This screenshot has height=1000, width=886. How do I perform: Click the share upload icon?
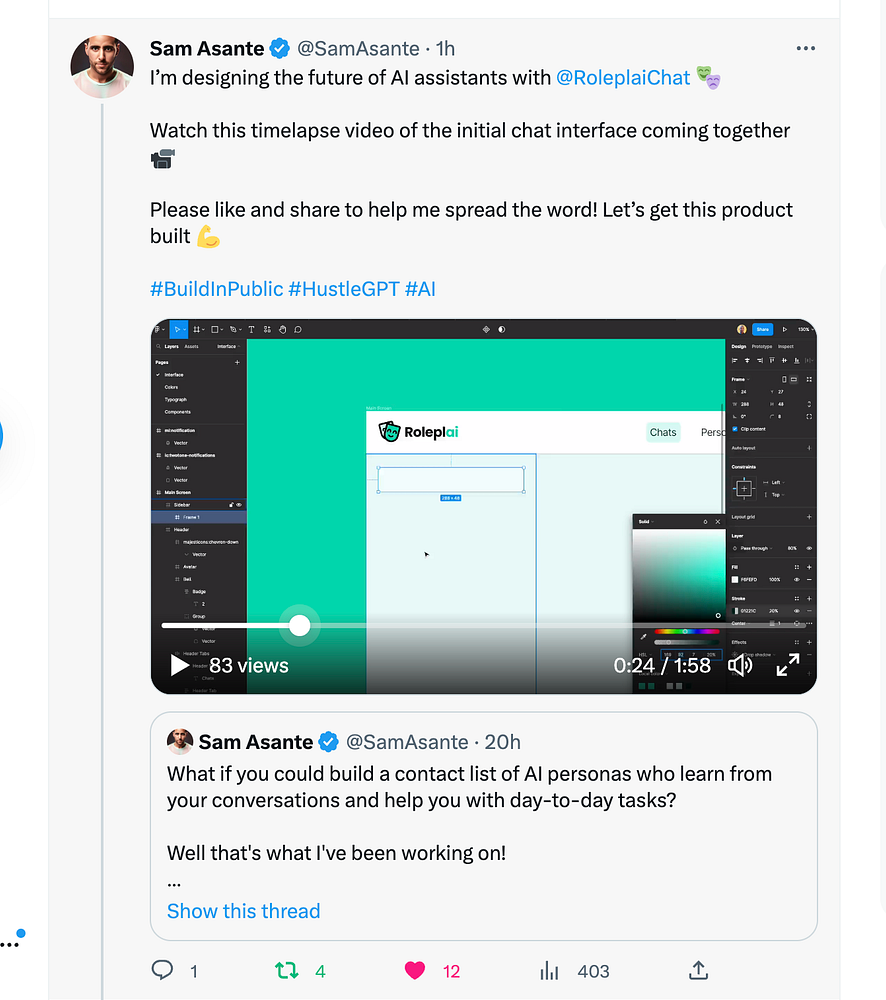(x=699, y=970)
